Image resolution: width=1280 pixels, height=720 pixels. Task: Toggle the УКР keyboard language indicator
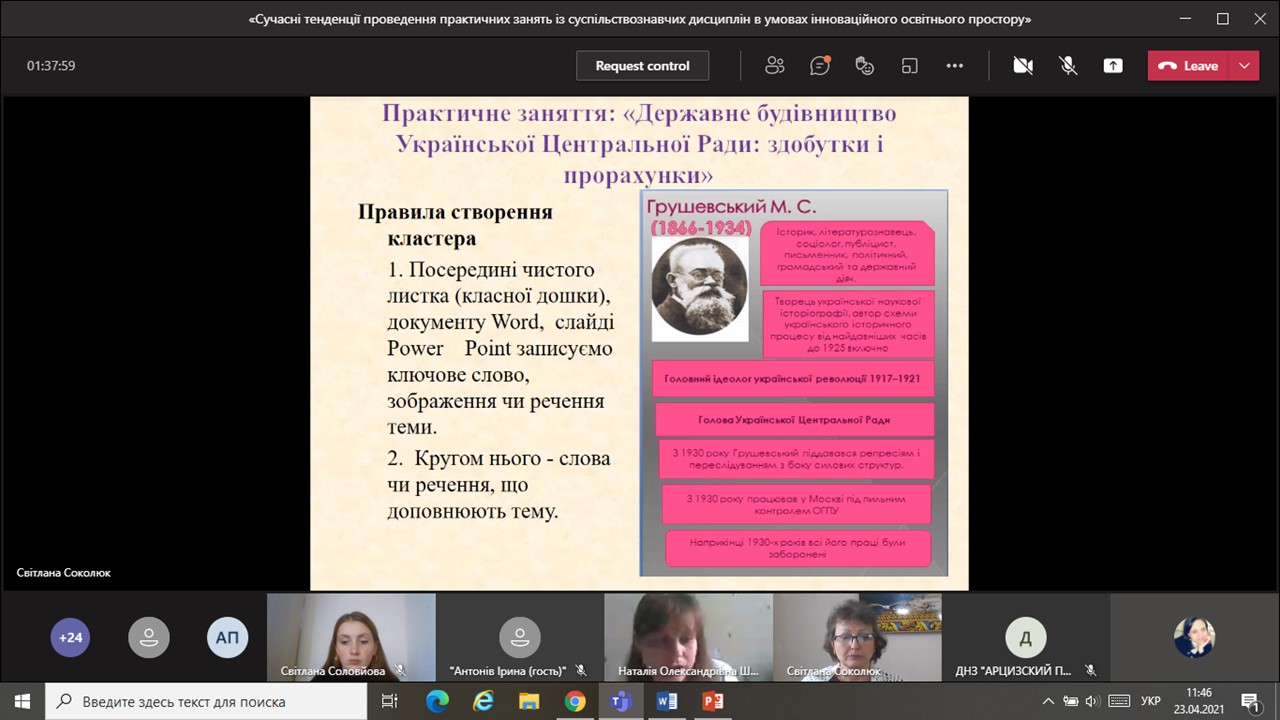click(1151, 701)
